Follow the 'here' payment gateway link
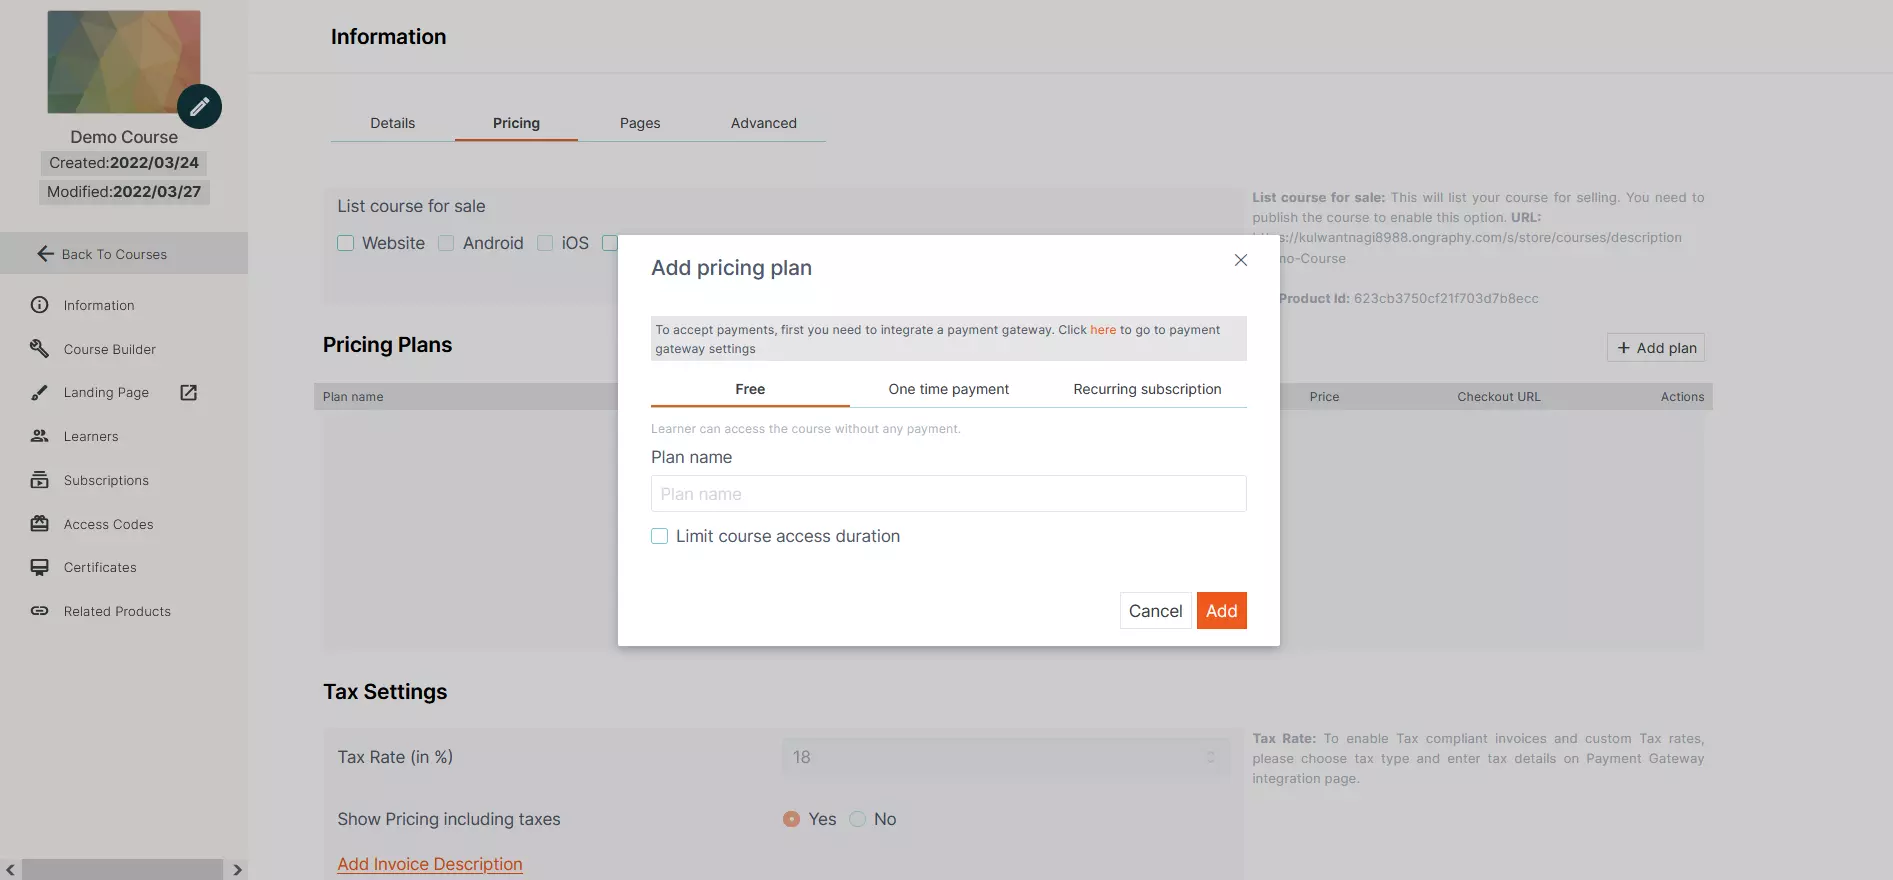Viewport: 1893px width, 880px height. coord(1103,330)
